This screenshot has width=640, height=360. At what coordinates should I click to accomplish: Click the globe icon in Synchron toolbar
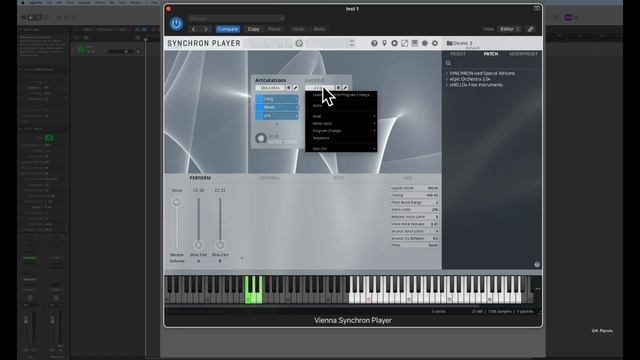click(x=425, y=43)
